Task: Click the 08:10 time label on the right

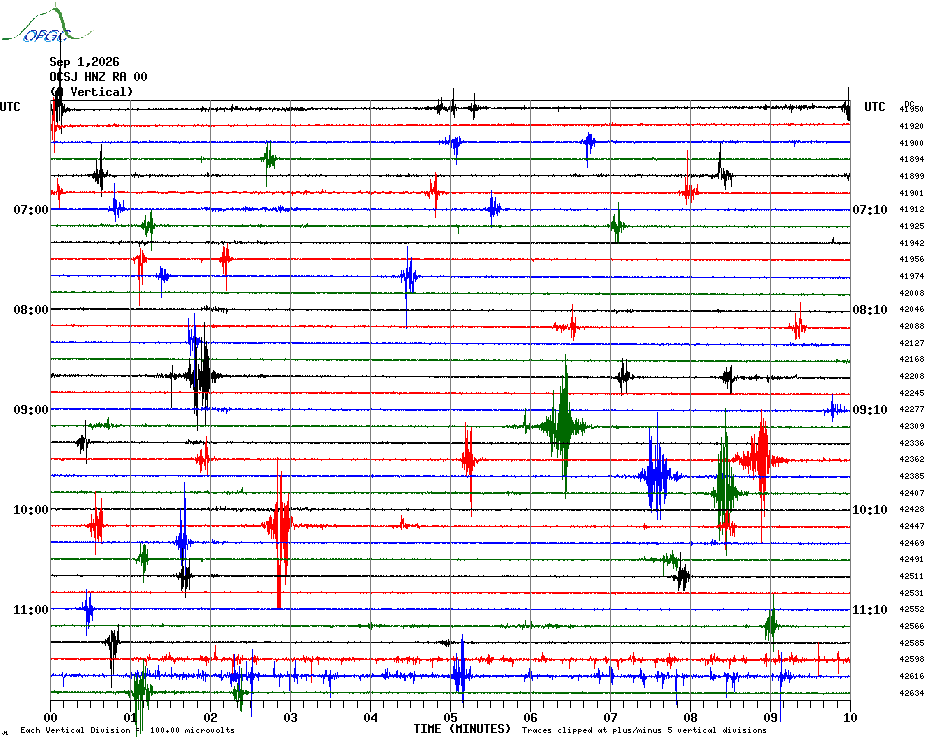Action: click(x=870, y=310)
